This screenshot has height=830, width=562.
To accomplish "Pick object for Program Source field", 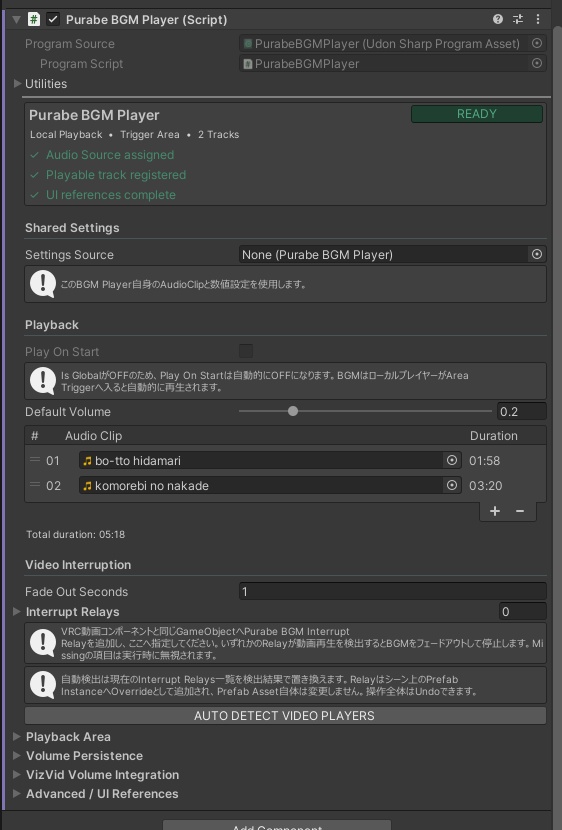I will [537, 43].
